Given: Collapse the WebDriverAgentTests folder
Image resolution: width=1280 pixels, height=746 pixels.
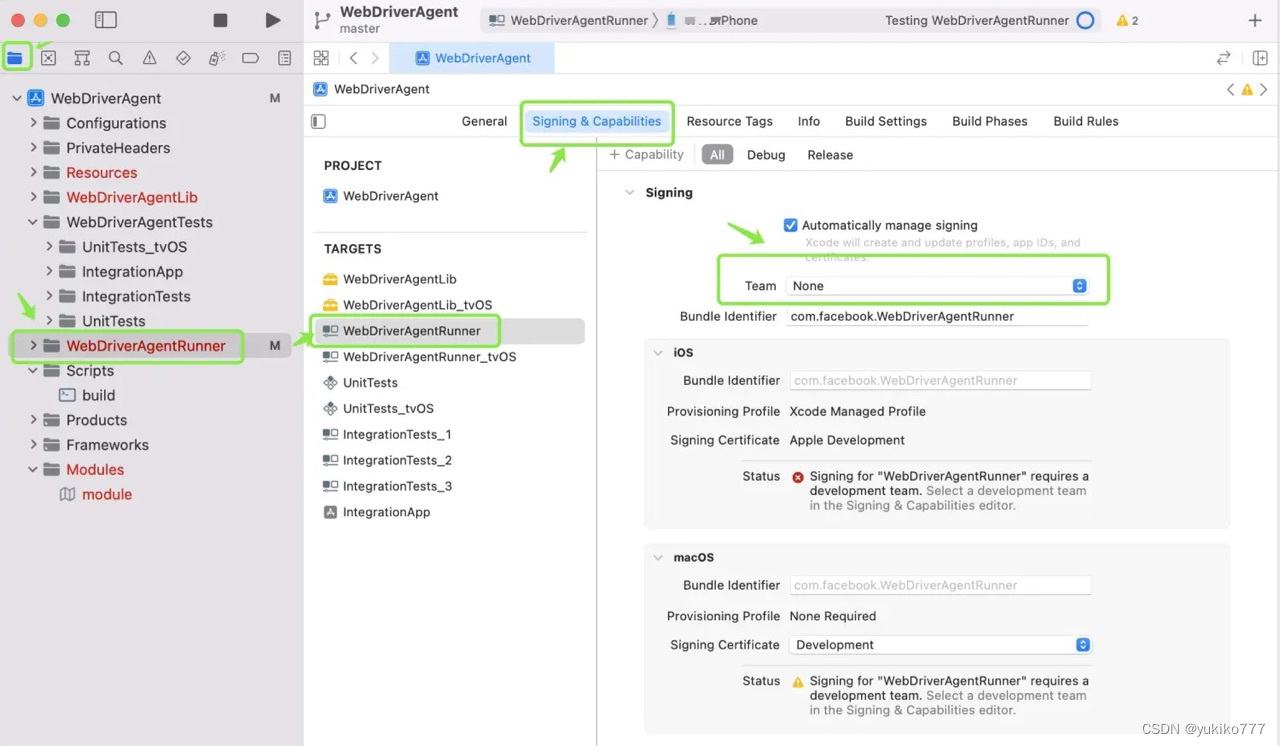Looking at the screenshot, I should pyautogui.click(x=33, y=222).
